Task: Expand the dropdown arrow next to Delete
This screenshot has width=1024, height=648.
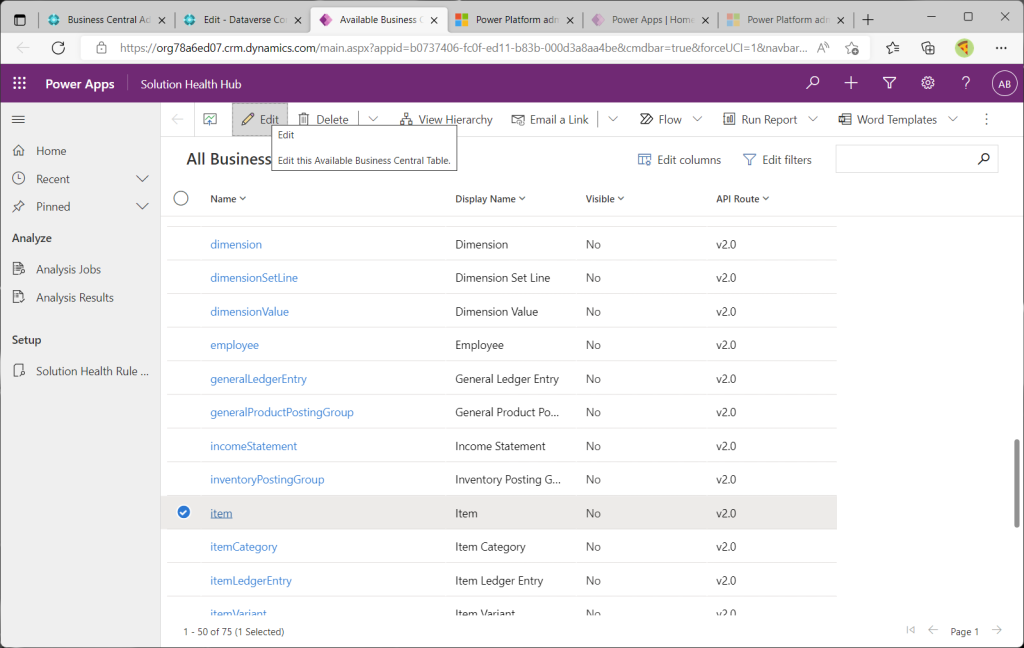Action: tap(373, 120)
